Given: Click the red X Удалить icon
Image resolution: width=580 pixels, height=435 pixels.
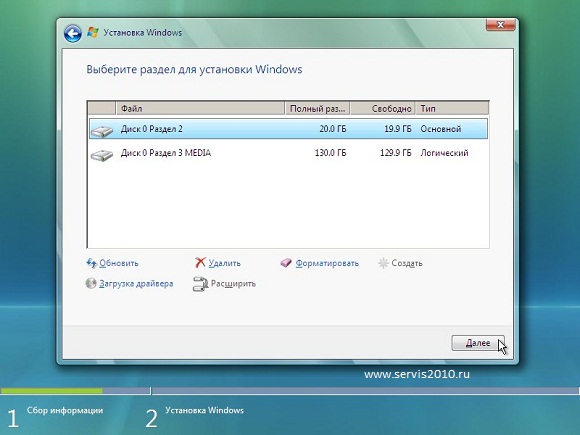Looking at the screenshot, I should point(200,263).
